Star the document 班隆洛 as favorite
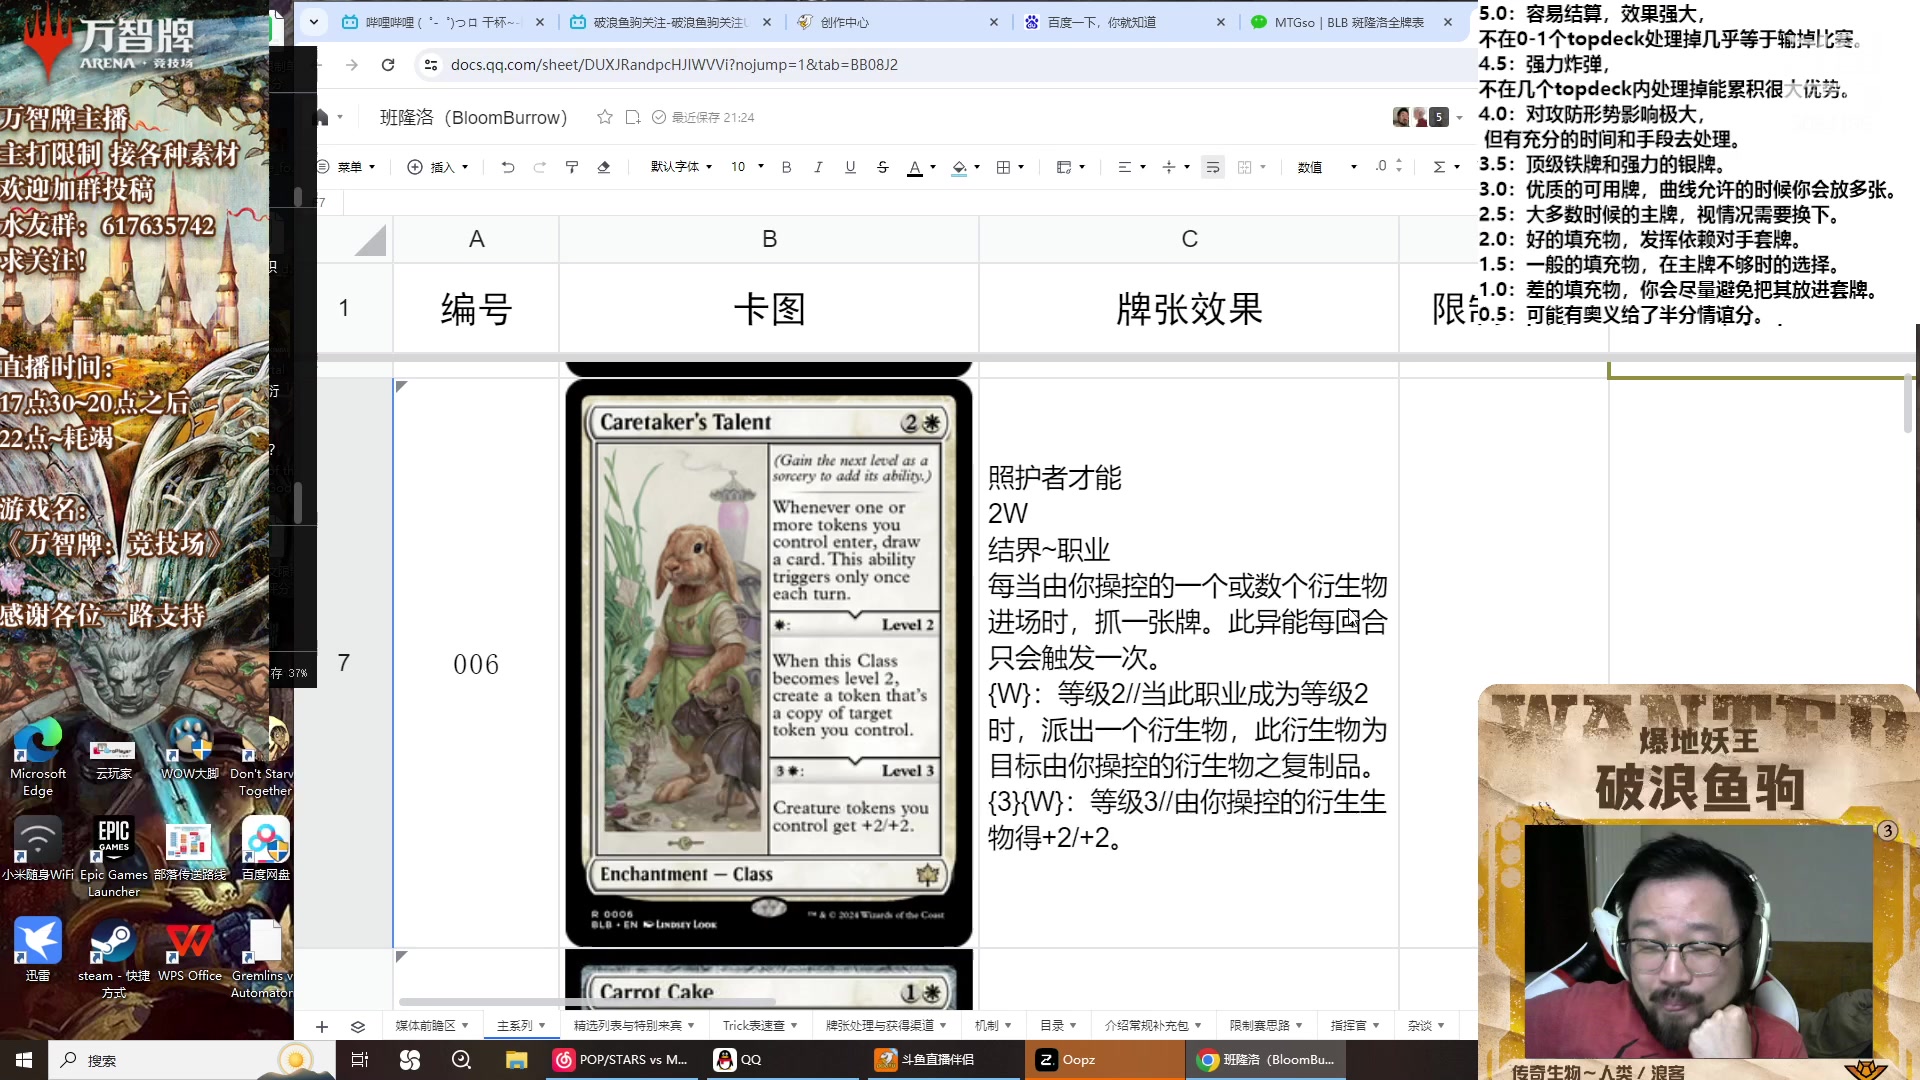This screenshot has height=1080, width=1920. pos(604,117)
